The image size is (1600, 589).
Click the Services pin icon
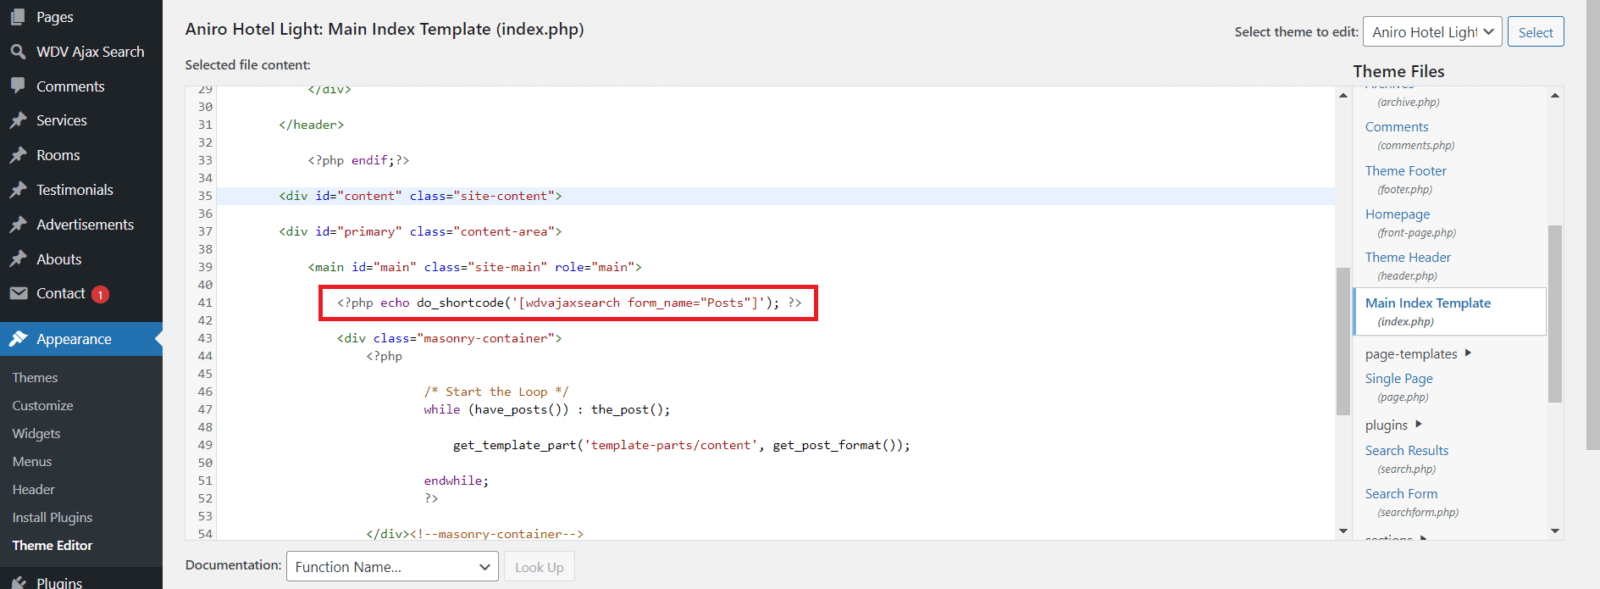click(18, 121)
